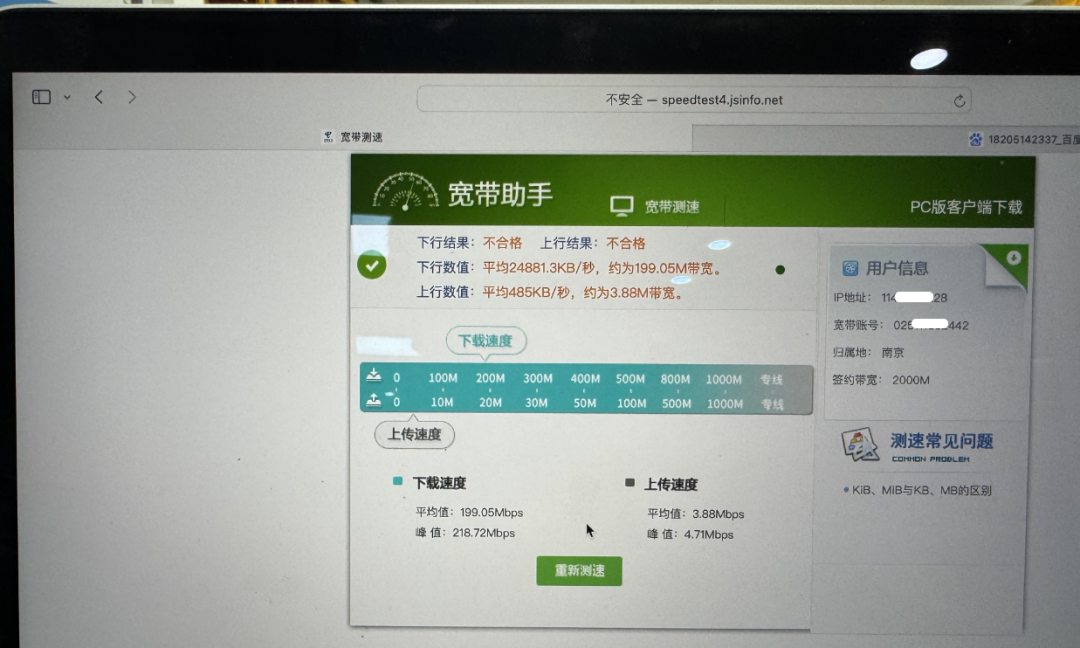Go back with the back arrow

pyautogui.click(x=99, y=97)
